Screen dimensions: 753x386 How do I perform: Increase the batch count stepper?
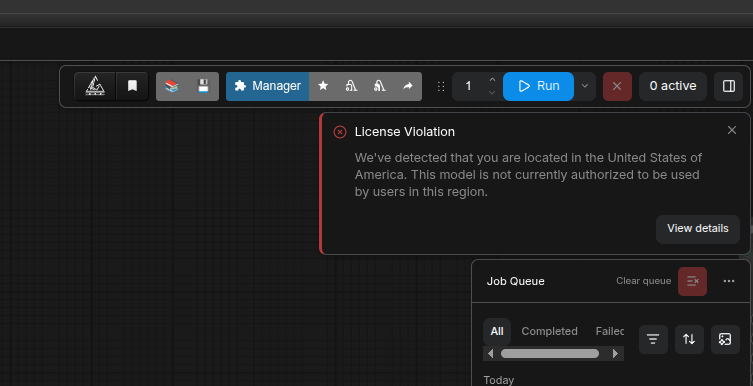coord(492,80)
